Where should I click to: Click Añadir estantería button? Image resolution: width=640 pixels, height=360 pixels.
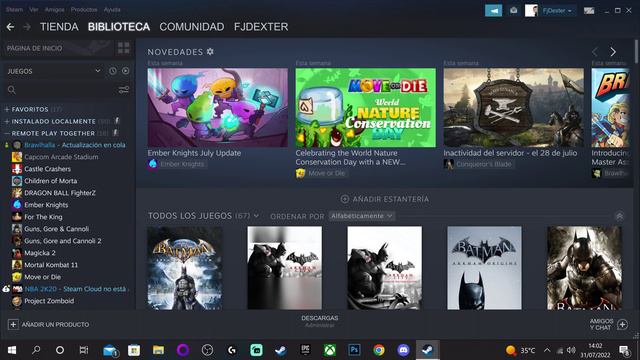pyautogui.click(x=385, y=199)
